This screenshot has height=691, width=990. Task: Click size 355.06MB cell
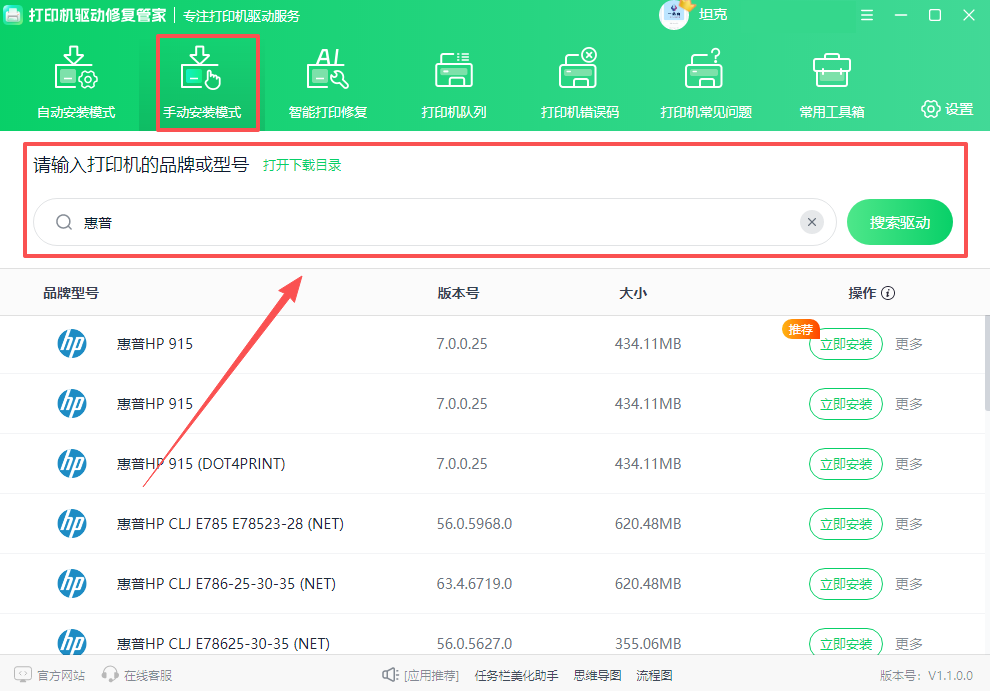[648, 644]
